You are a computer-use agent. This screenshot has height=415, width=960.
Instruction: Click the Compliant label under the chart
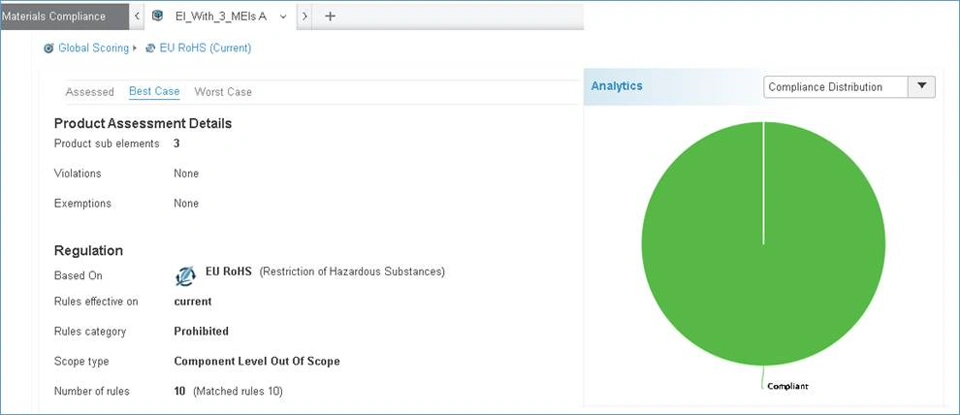click(787, 385)
